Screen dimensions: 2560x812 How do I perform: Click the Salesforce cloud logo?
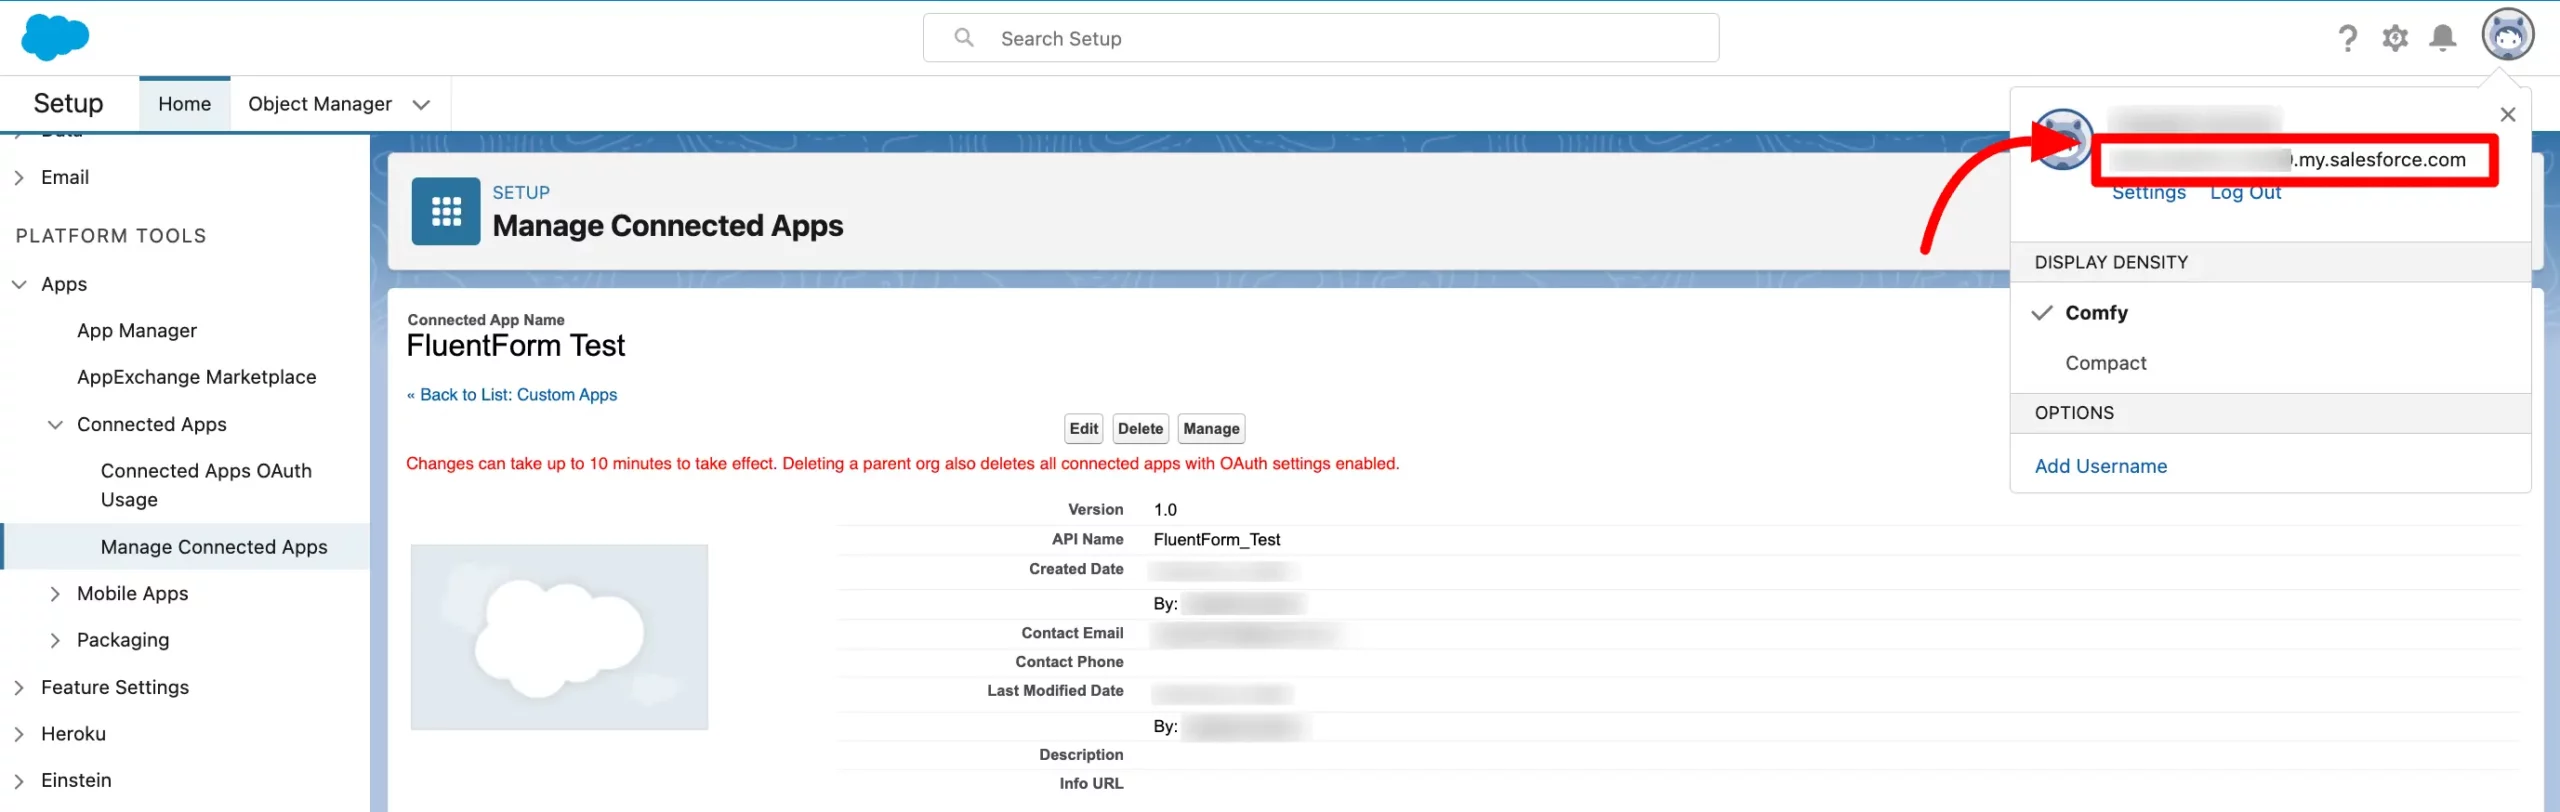(x=55, y=38)
